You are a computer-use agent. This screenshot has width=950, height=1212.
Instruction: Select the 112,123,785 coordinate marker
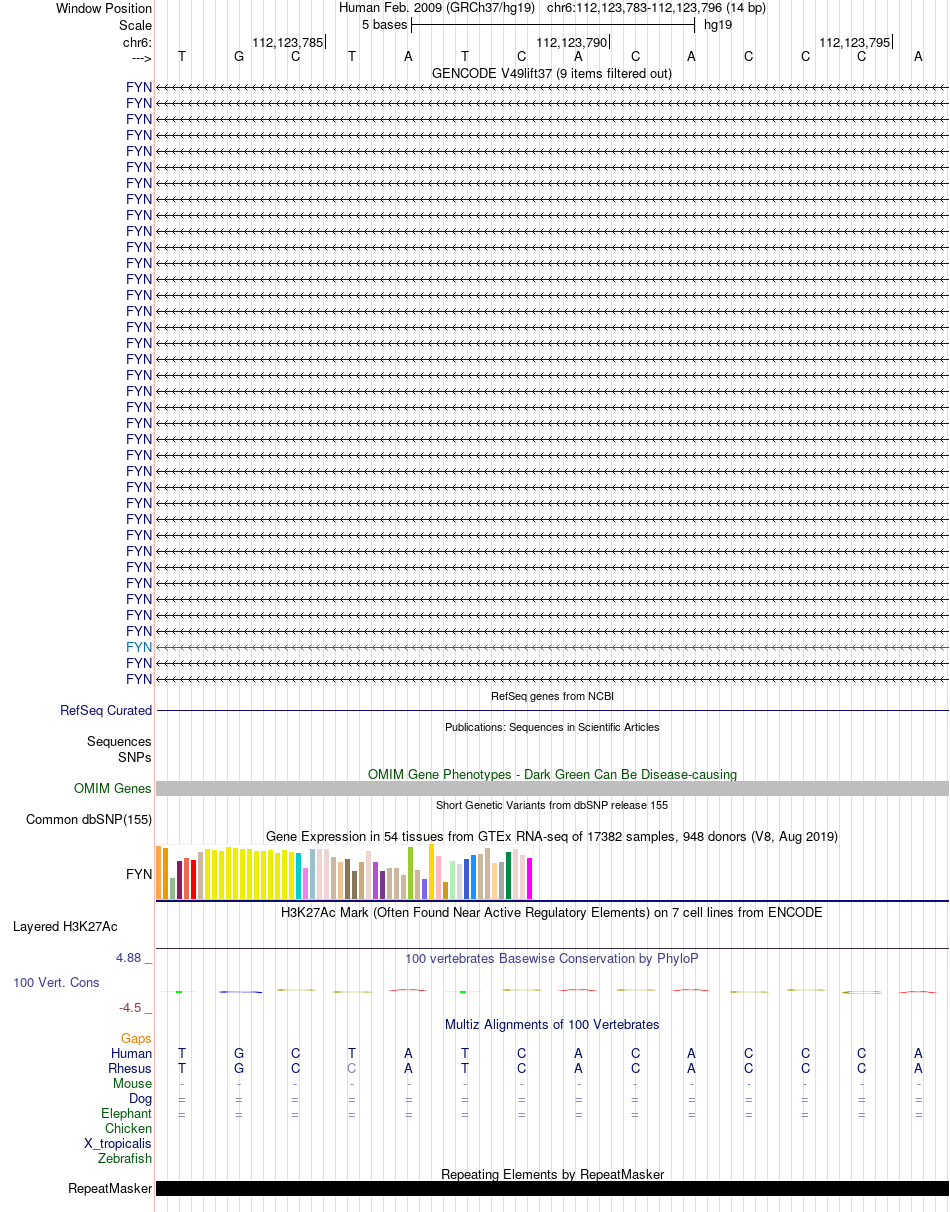pos(288,43)
